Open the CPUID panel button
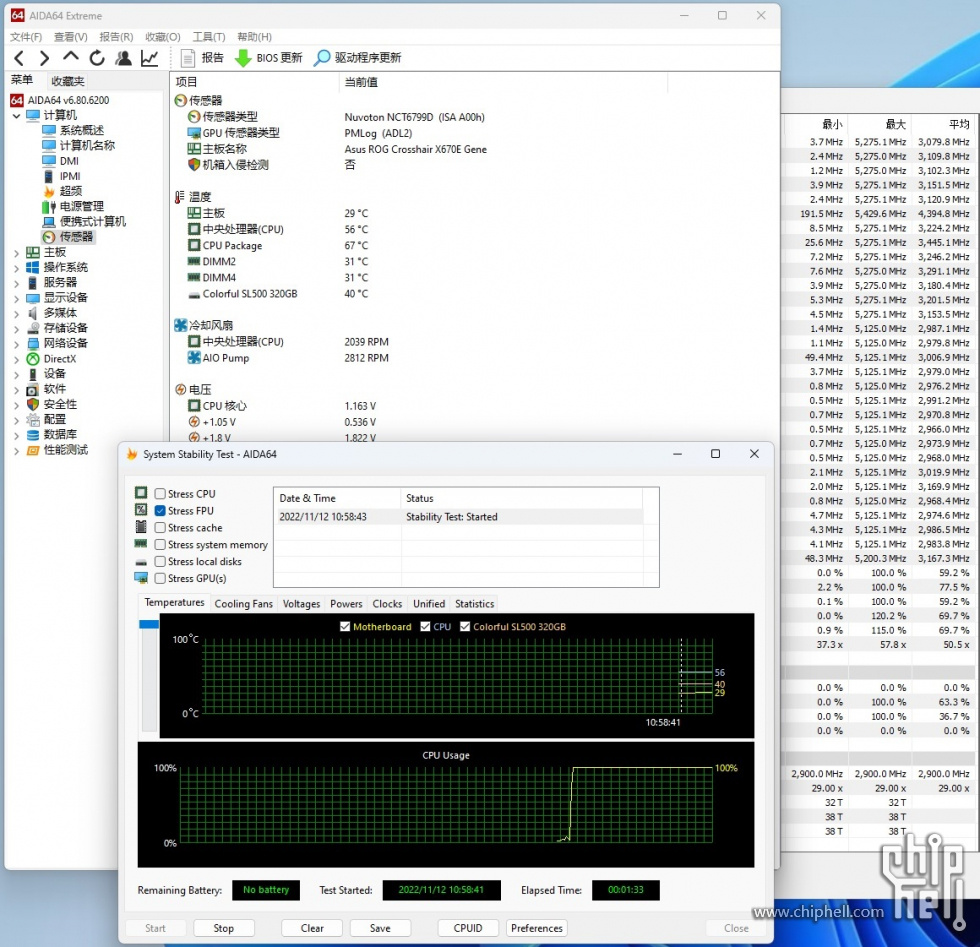Image resolution: width=980 pixels, height=947 pixels. [468, 928]
